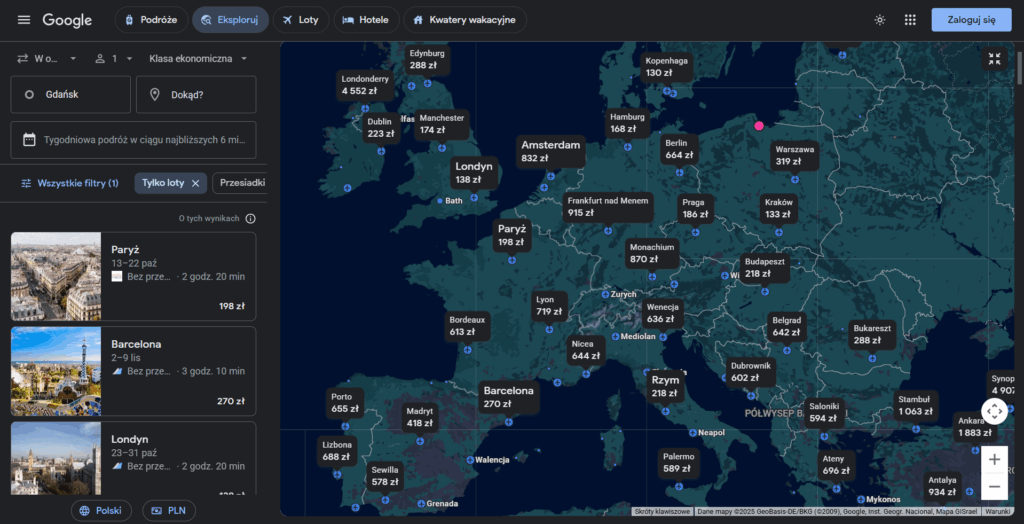Go to the Podróże tab
Viewport: 1024px width, 524px height.
151,20
